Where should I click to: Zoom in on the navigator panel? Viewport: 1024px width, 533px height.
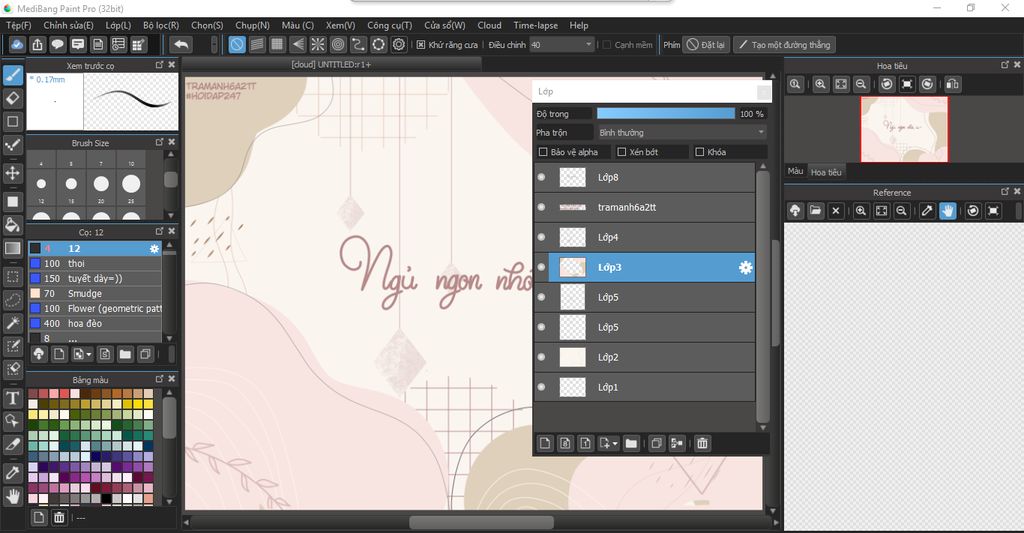click(x=820, y=84)
